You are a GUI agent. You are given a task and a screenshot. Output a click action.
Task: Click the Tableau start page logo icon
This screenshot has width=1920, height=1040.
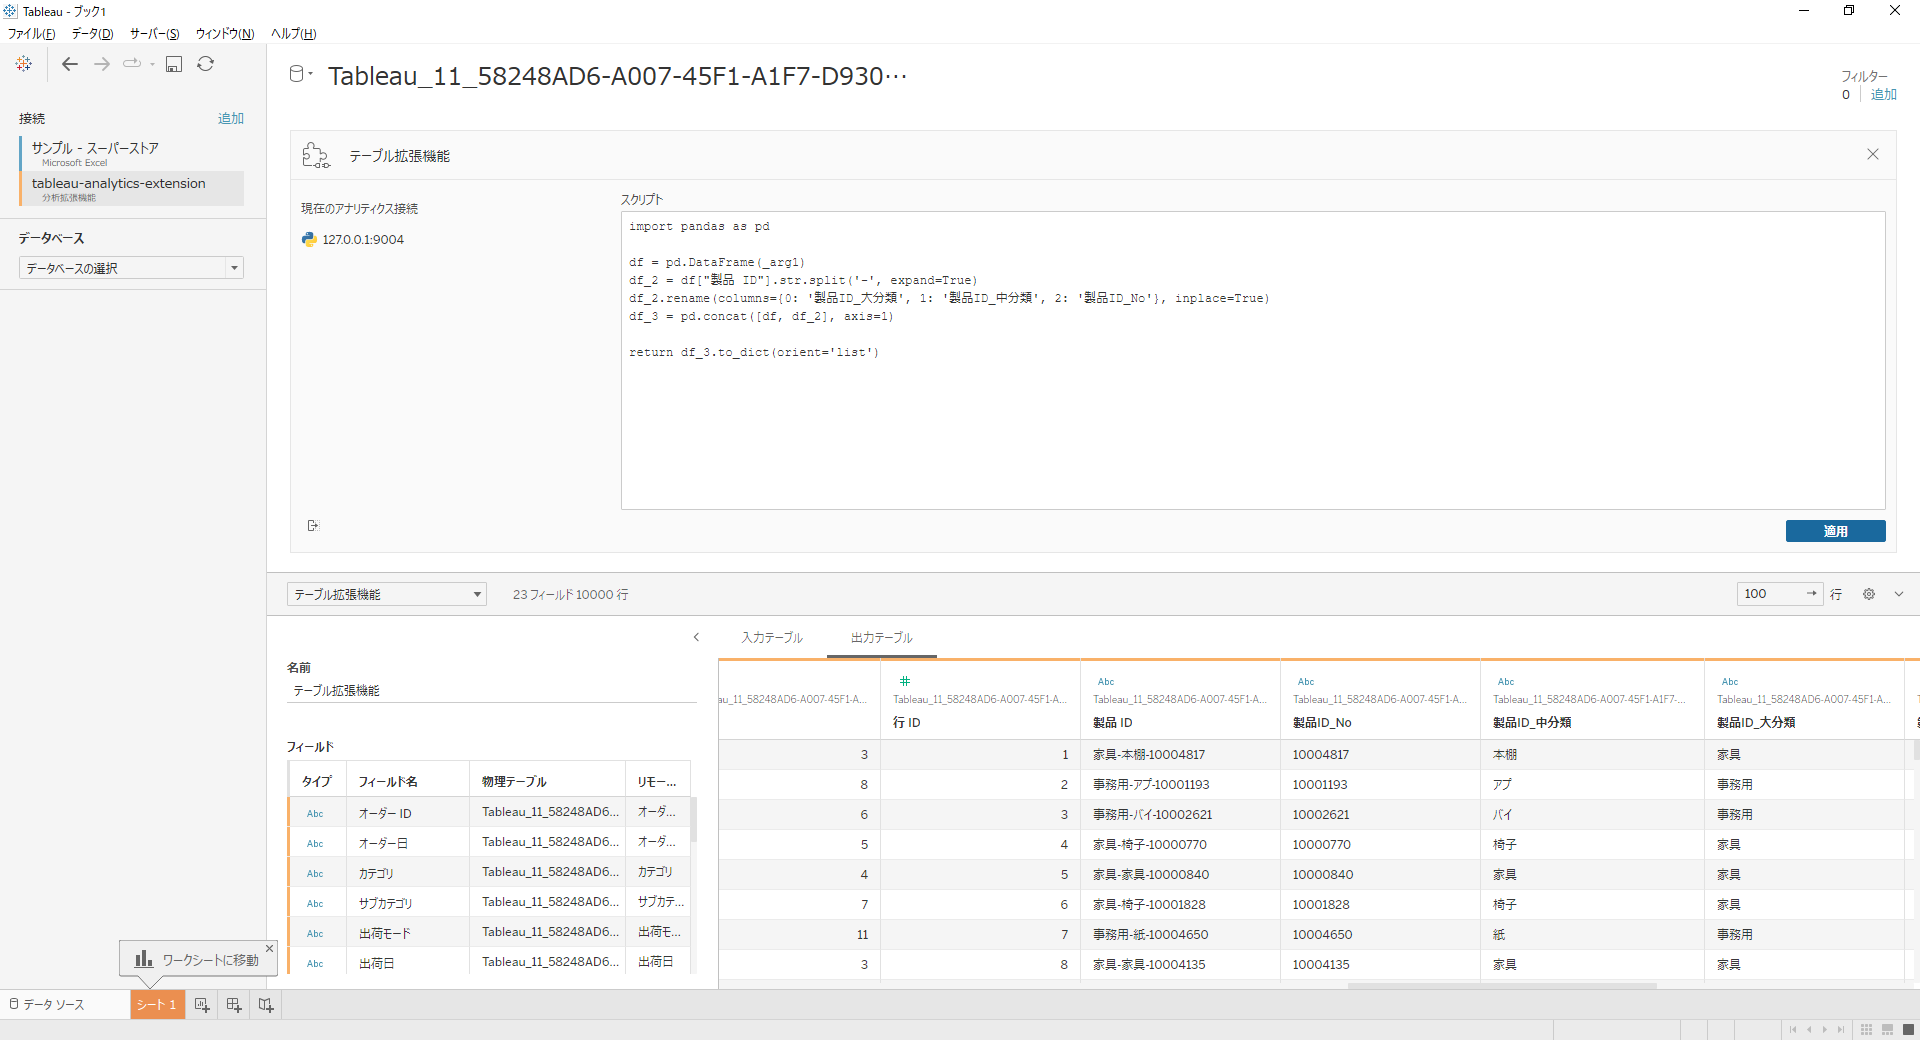(24, 64)
